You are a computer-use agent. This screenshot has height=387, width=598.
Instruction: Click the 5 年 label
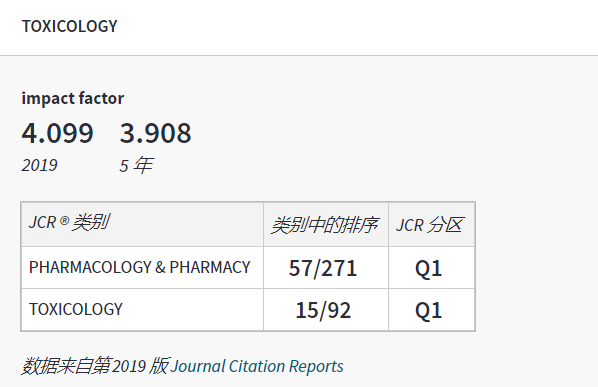coord(136,165)
